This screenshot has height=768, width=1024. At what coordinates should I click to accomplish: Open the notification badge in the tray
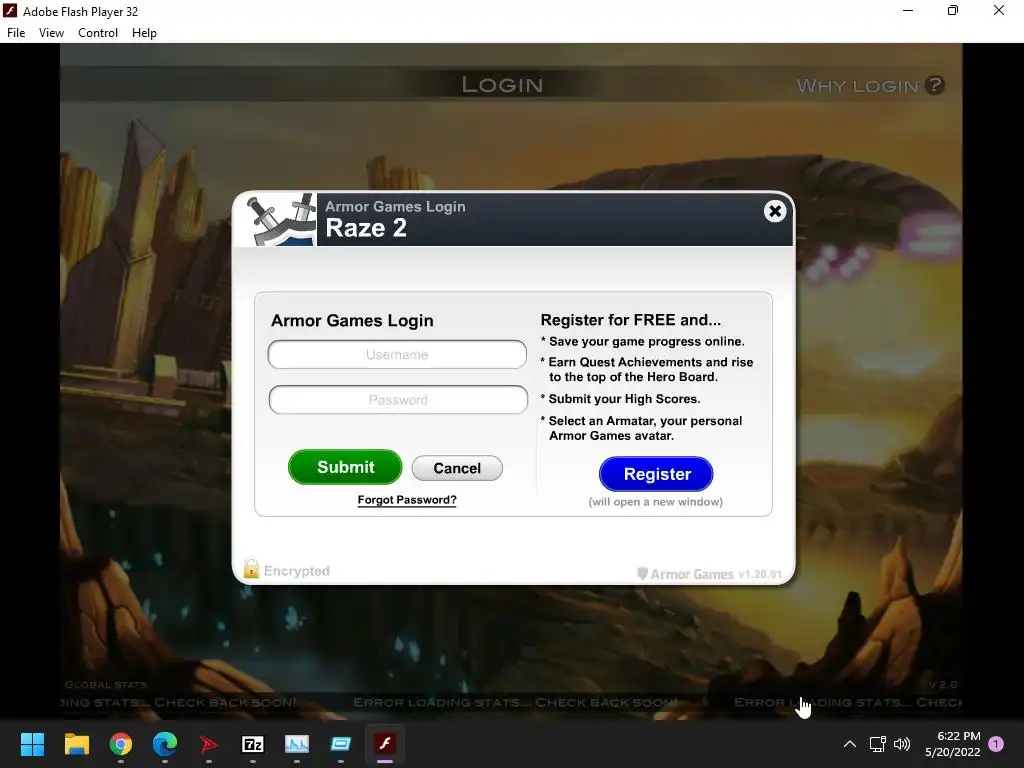(996, 744)
